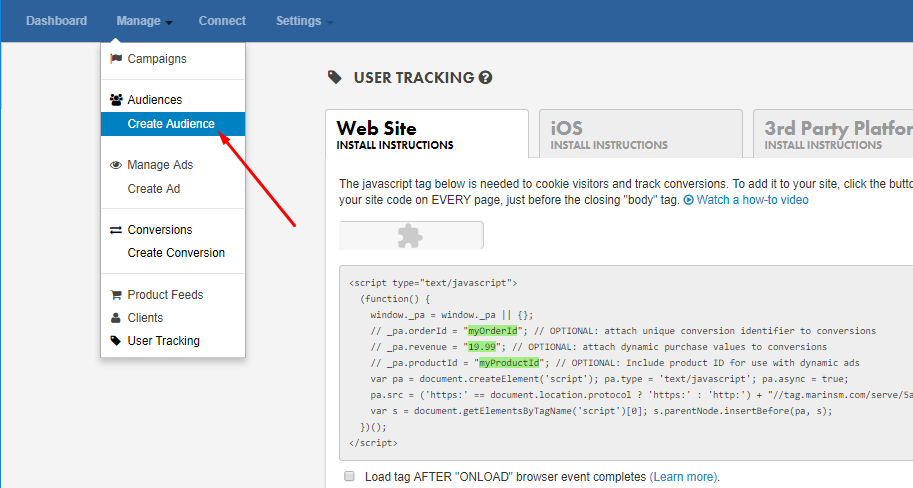Click the Conversions arrows icon
The height and width of the screenshot is (488, 913).
point(116,229)
